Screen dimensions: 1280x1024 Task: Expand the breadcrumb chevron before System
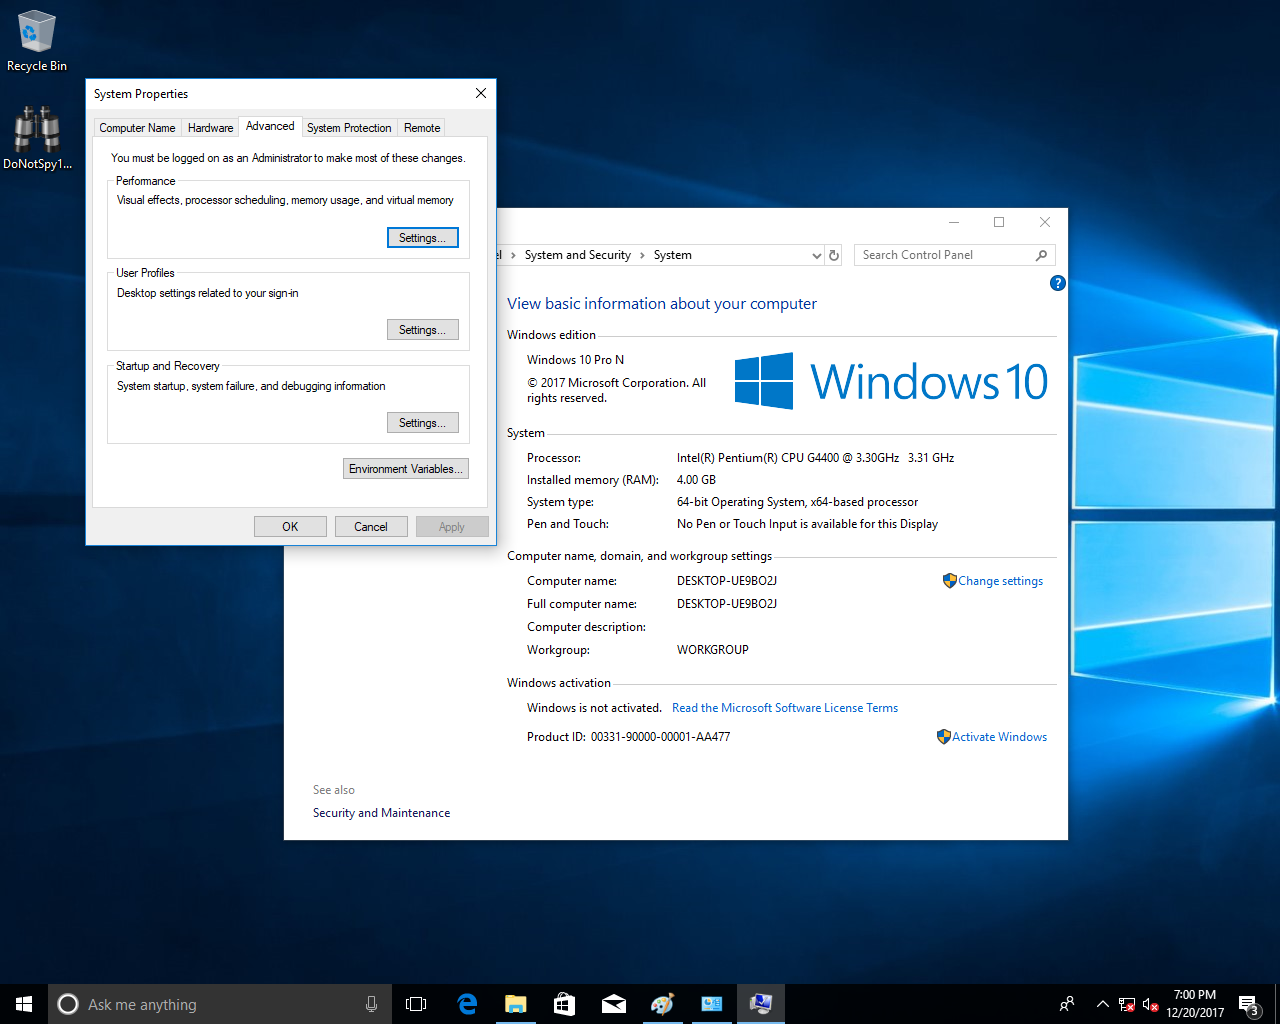point(642,255)
